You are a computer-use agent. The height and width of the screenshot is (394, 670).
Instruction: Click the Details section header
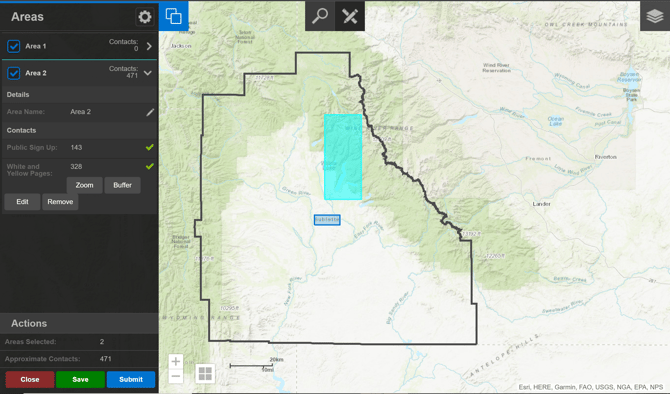(x=18, y=95)
